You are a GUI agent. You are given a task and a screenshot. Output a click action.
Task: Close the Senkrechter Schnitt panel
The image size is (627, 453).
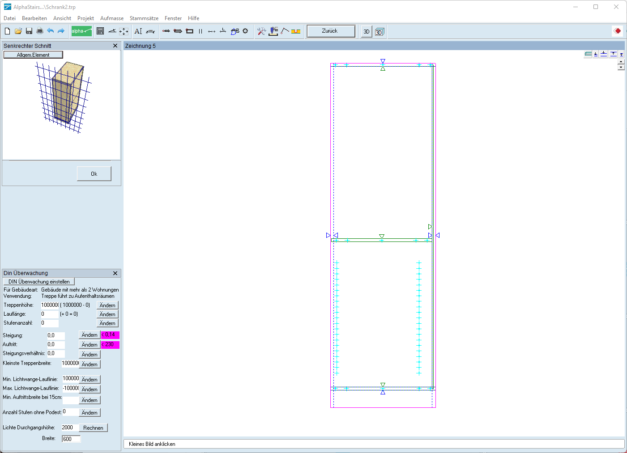(115, 46)
